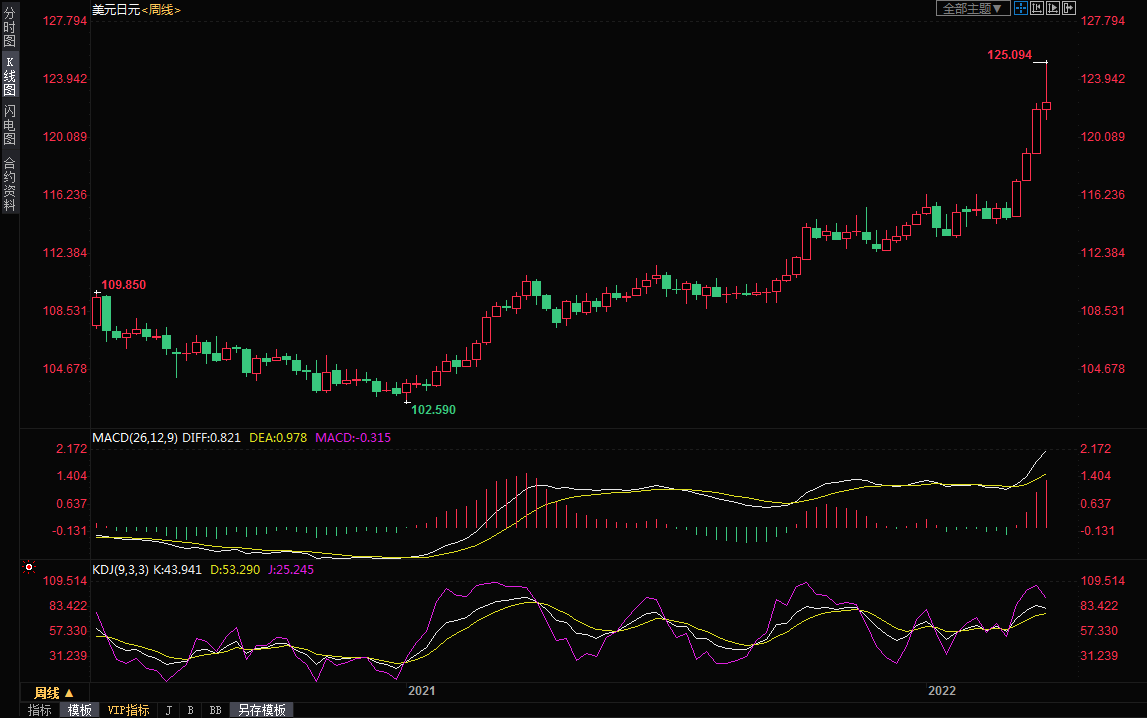This screenshot has width=1147, height=718.
Task: Toggle the blue crosshair cursor icon
Action: [x=1021, y=8]
